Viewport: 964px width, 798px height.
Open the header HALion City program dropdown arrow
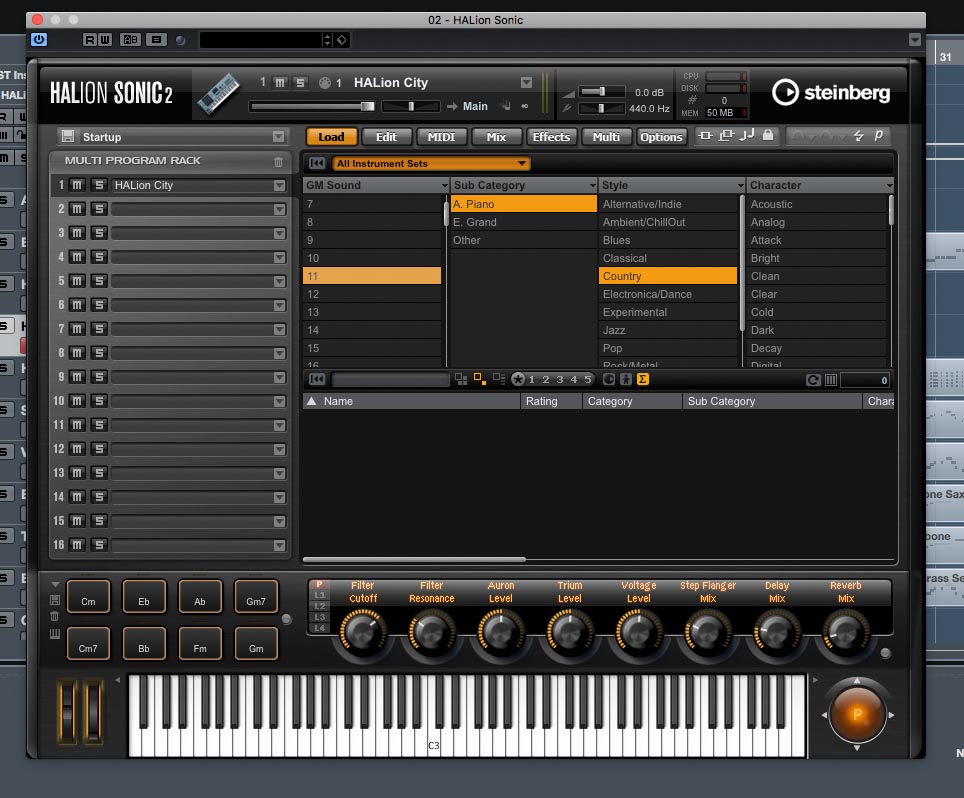(x=526, y=82)
